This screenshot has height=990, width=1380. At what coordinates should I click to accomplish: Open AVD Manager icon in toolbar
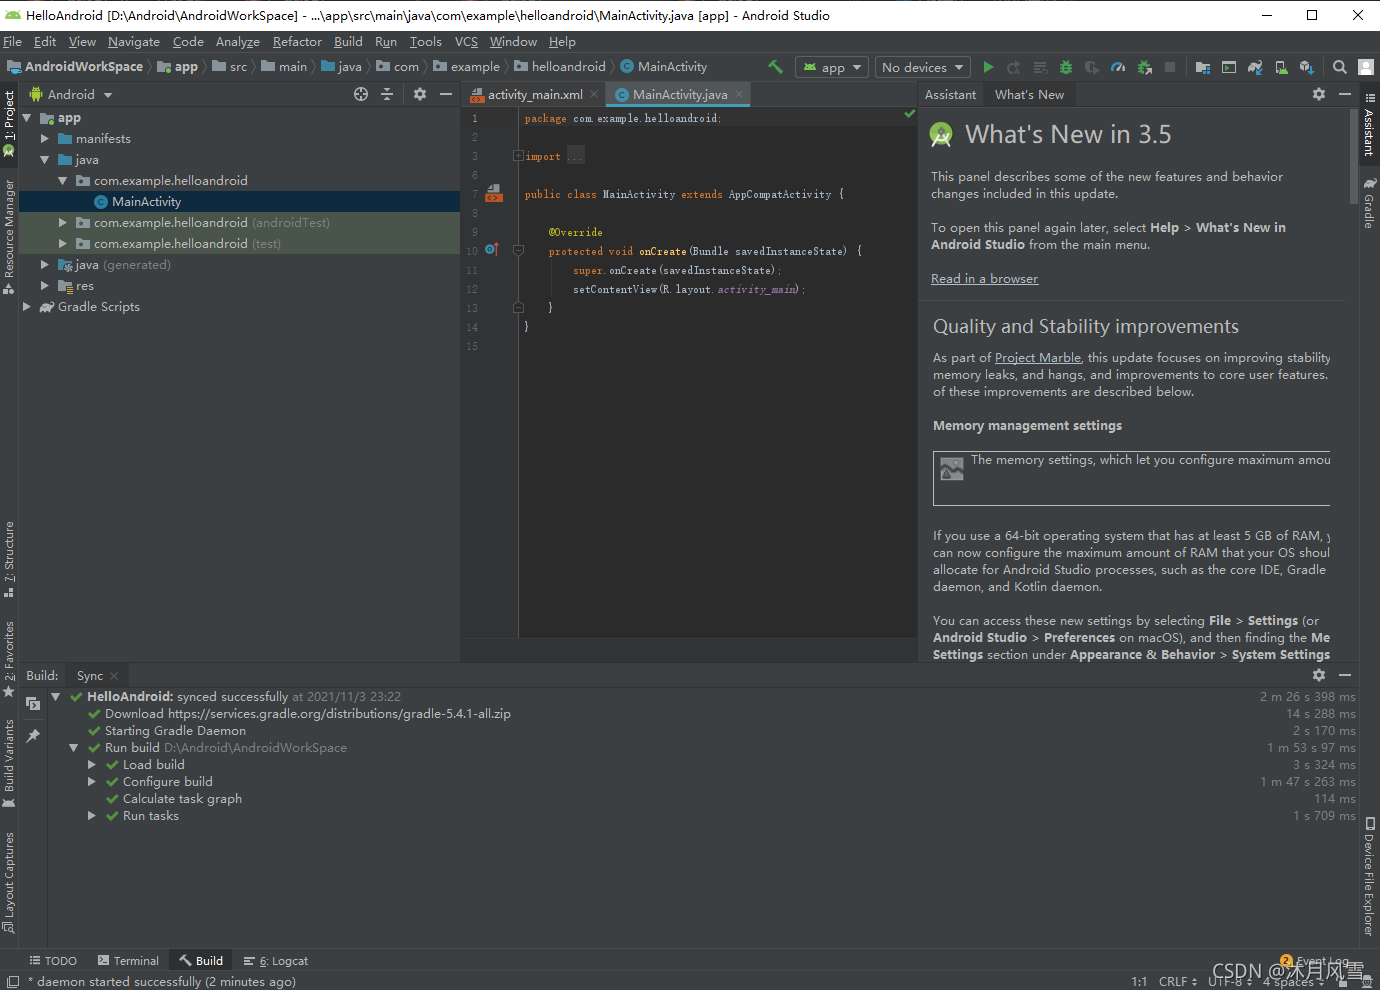(x=1281, y=67)
